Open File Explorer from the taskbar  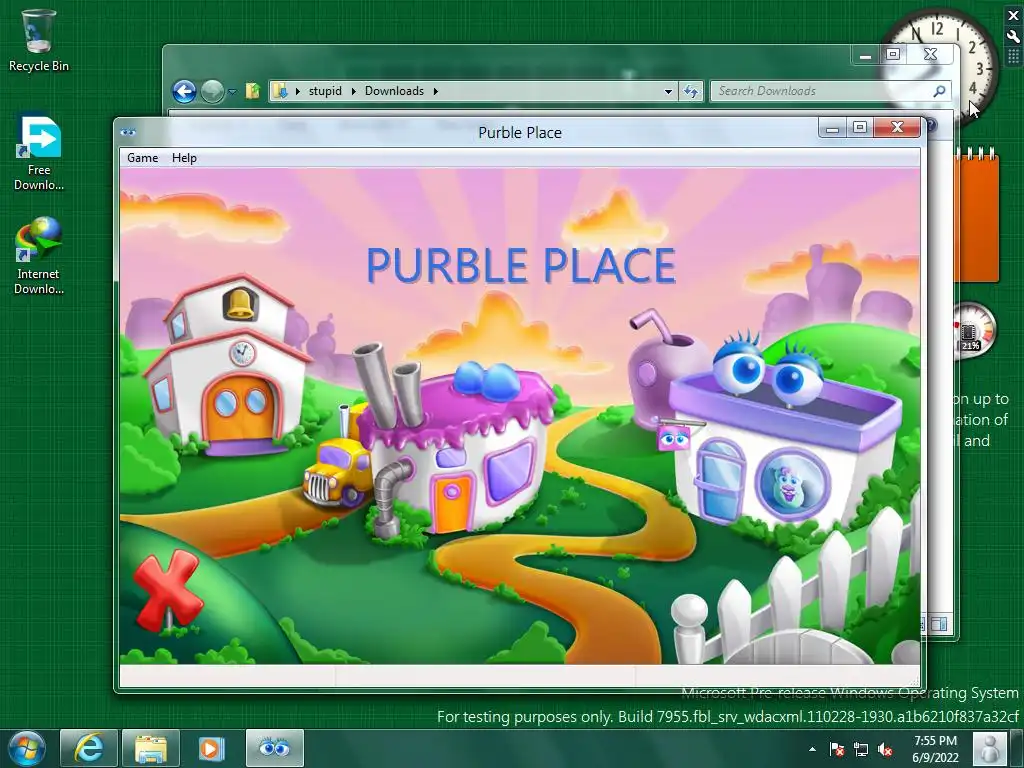point(151,748)
